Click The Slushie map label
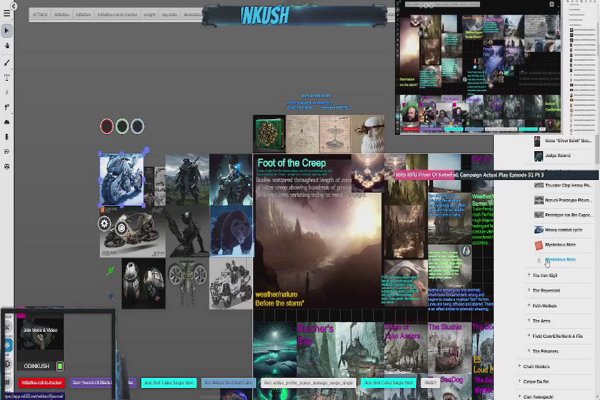 [x=445, y=327]
